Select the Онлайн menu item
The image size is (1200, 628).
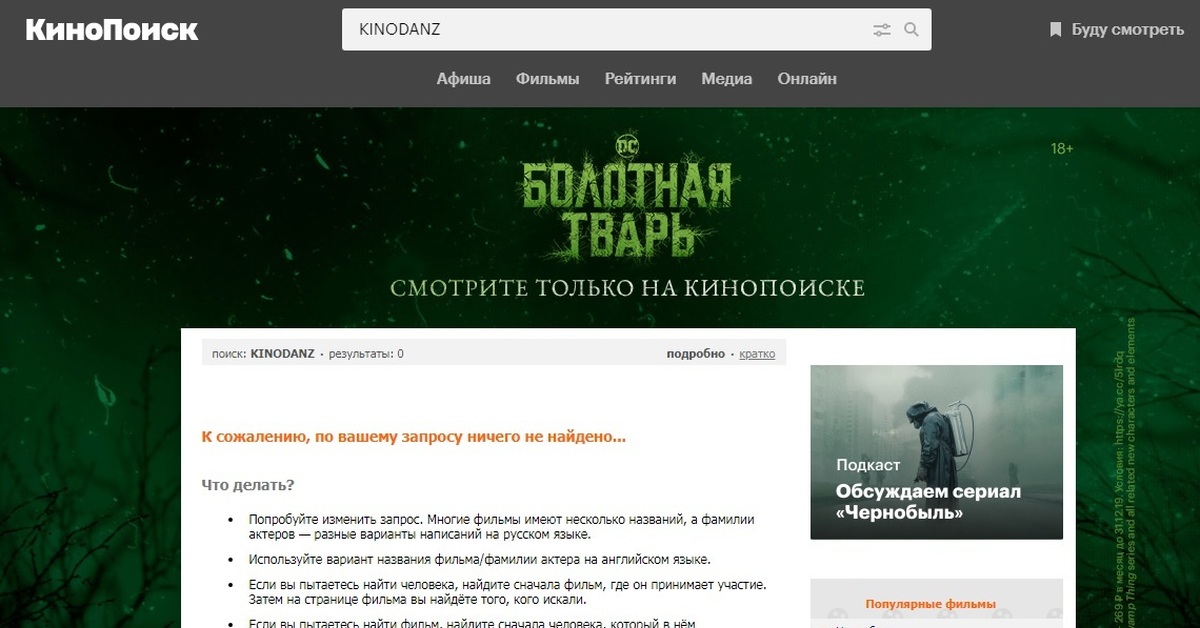tap(807, 79)
